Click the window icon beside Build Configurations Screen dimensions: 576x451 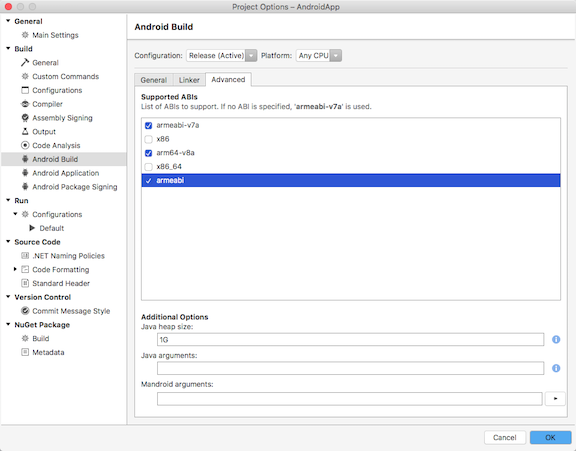(x=25, y=90)
